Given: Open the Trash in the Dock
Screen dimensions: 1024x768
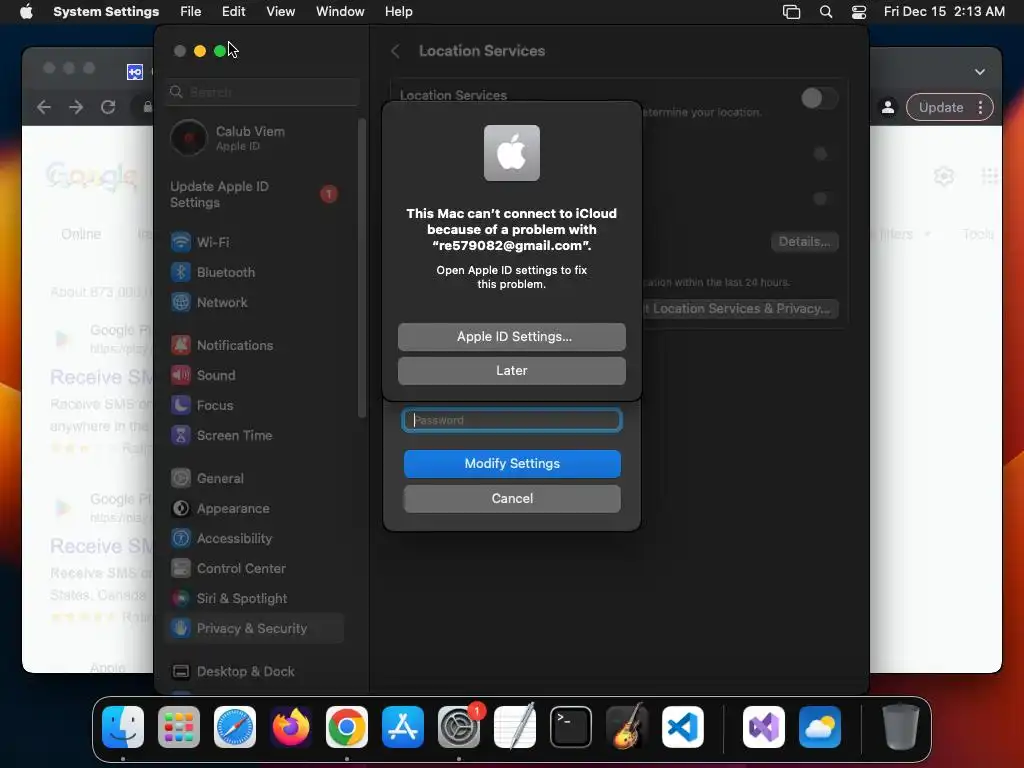Looking at the screenshot, I should [x=901, y=727].
